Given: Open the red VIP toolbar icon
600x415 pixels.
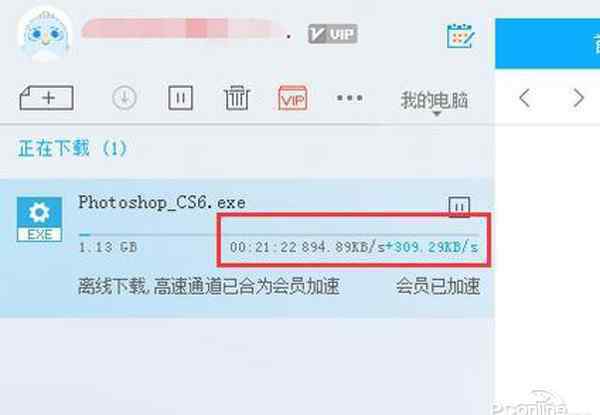Looking at the screenshot, I should click(293, 98).
